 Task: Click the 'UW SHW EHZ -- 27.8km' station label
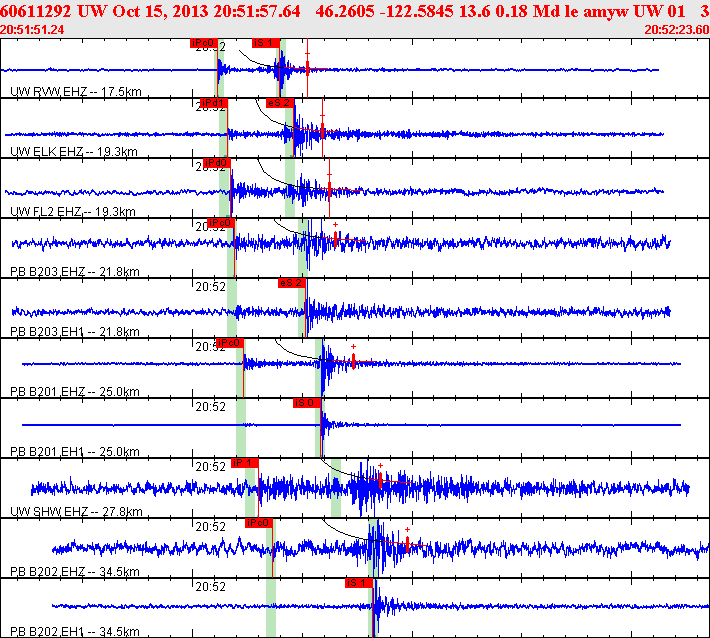pos(76,512)
